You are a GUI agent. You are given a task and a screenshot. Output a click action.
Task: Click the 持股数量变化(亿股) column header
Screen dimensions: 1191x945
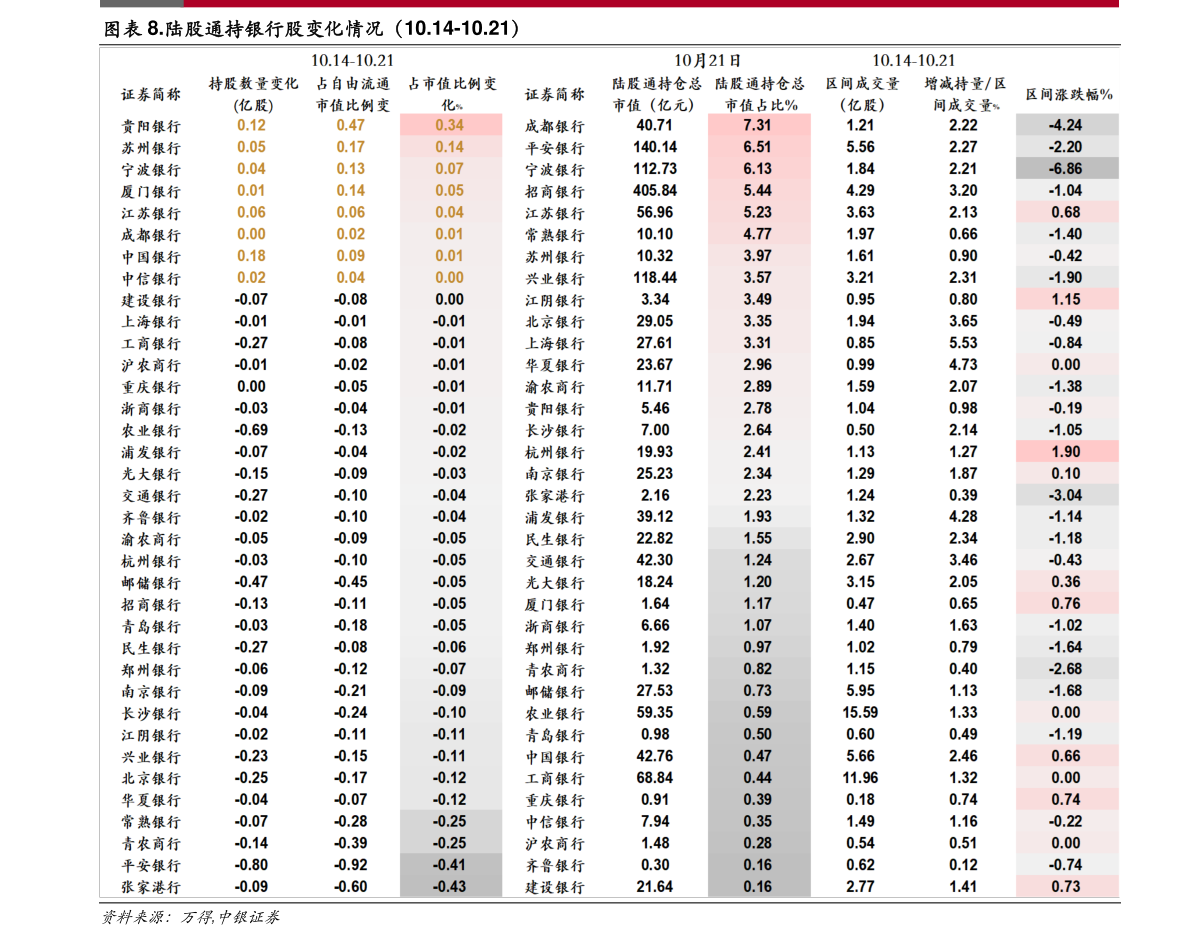pos(253,94)
